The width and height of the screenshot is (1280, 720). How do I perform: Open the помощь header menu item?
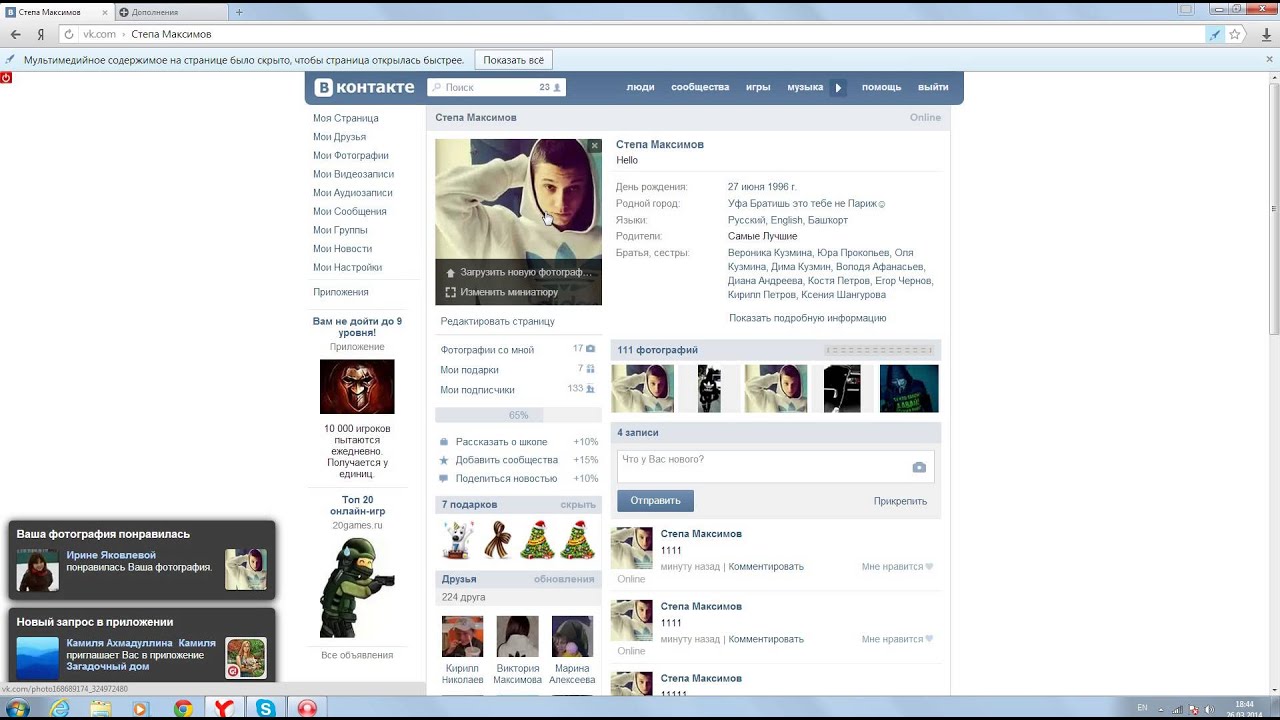882,87
